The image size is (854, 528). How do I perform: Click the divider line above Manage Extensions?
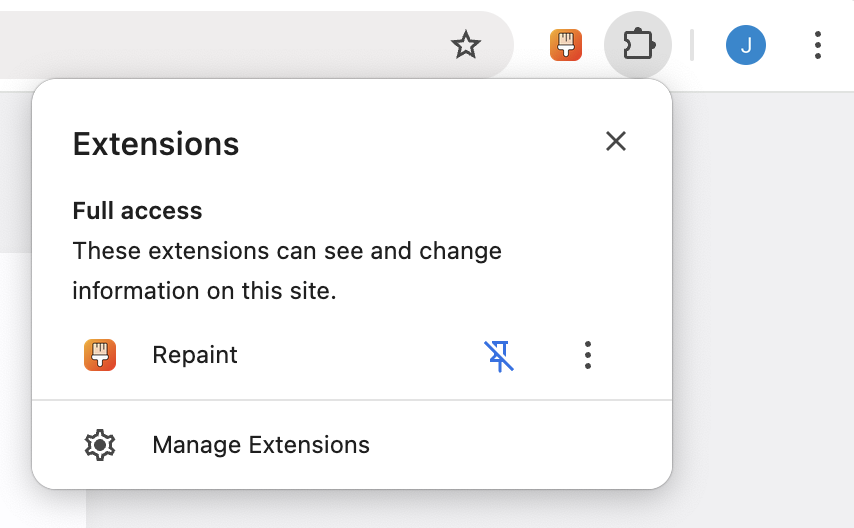[x=352, y=400]
